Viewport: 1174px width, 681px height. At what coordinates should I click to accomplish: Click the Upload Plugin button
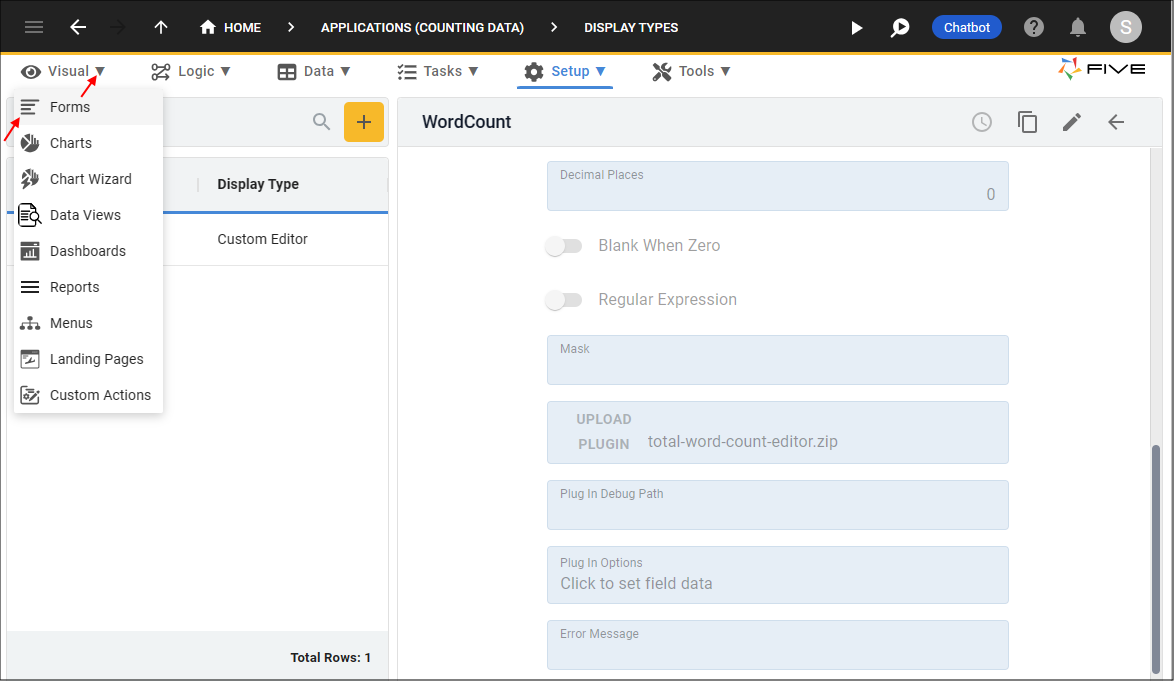click(603, 432)
